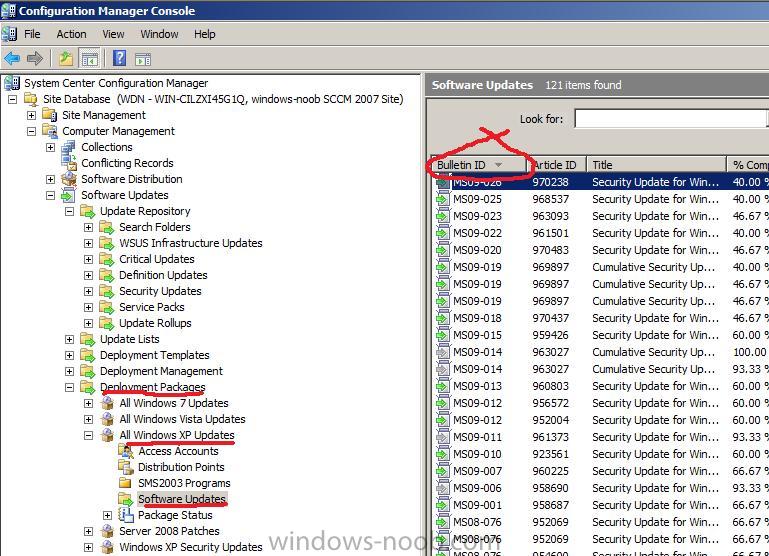The image size is (769, 556).
Task: Click the update icon for MS09-006 row
Action: 442,488
